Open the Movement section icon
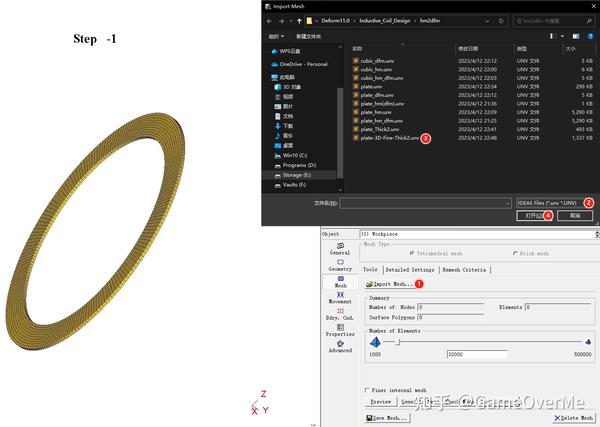The image size is (600, 427). point(340,295)
